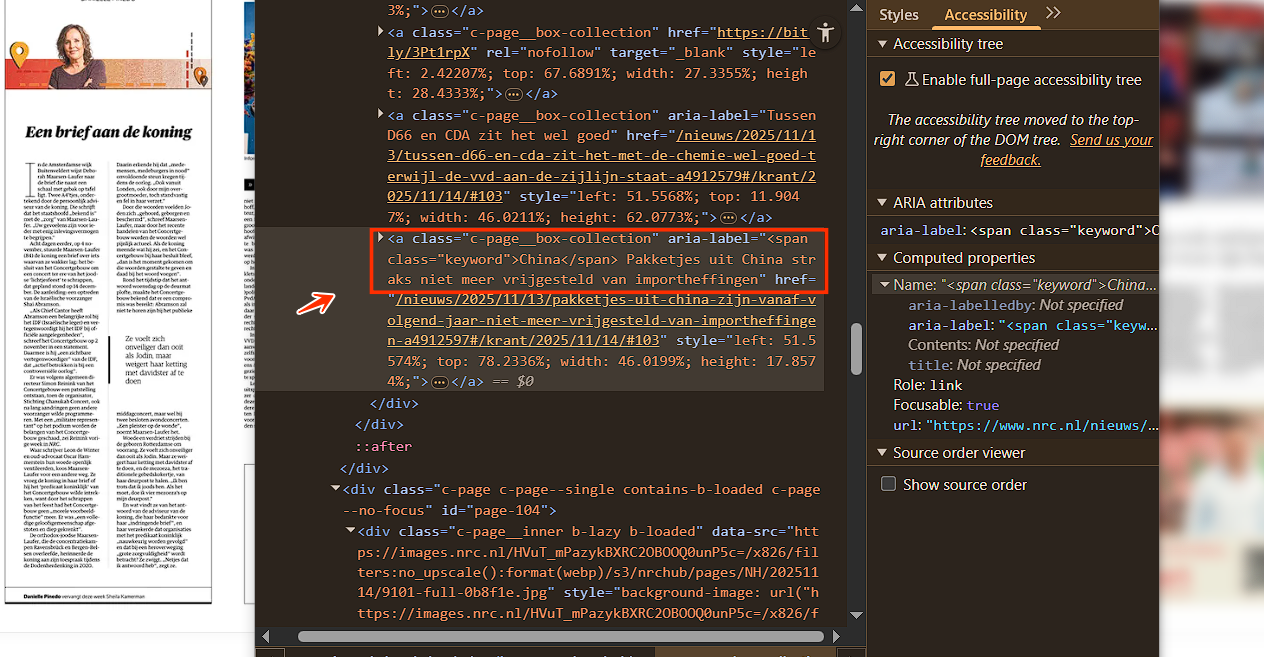Expand the Tussen D66 en CDA anchor node

(380, 115)
